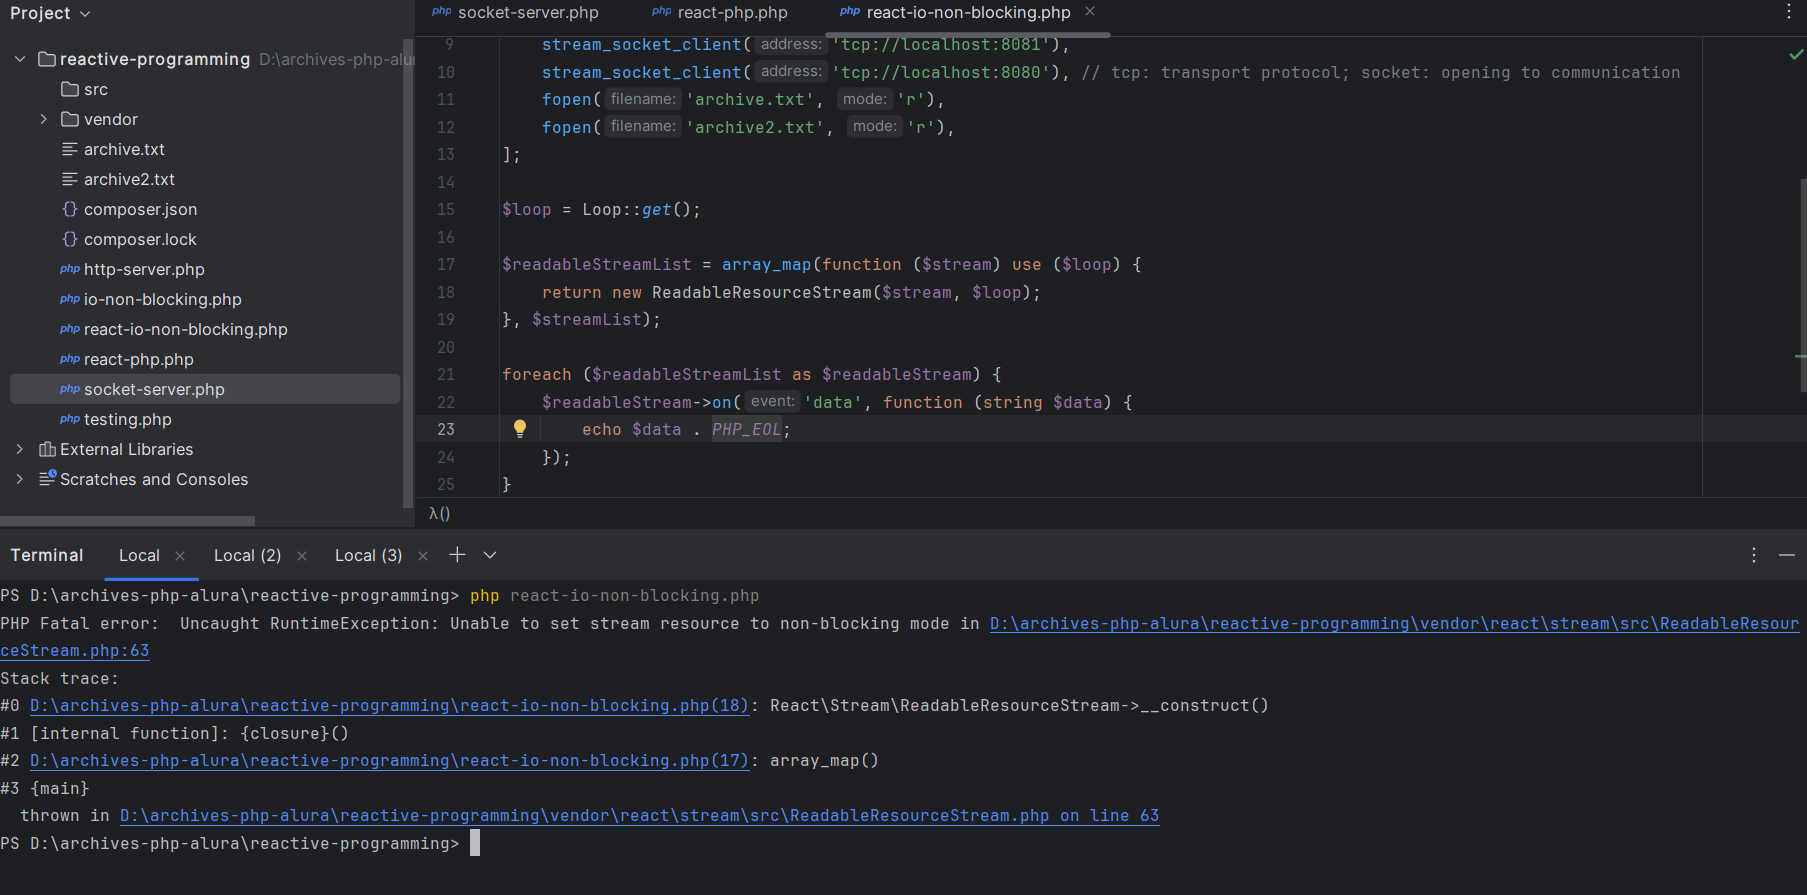Open stack trace link react-io-non-blocking.php(17)
The image size is (1807, 895).
coord(389,761)
